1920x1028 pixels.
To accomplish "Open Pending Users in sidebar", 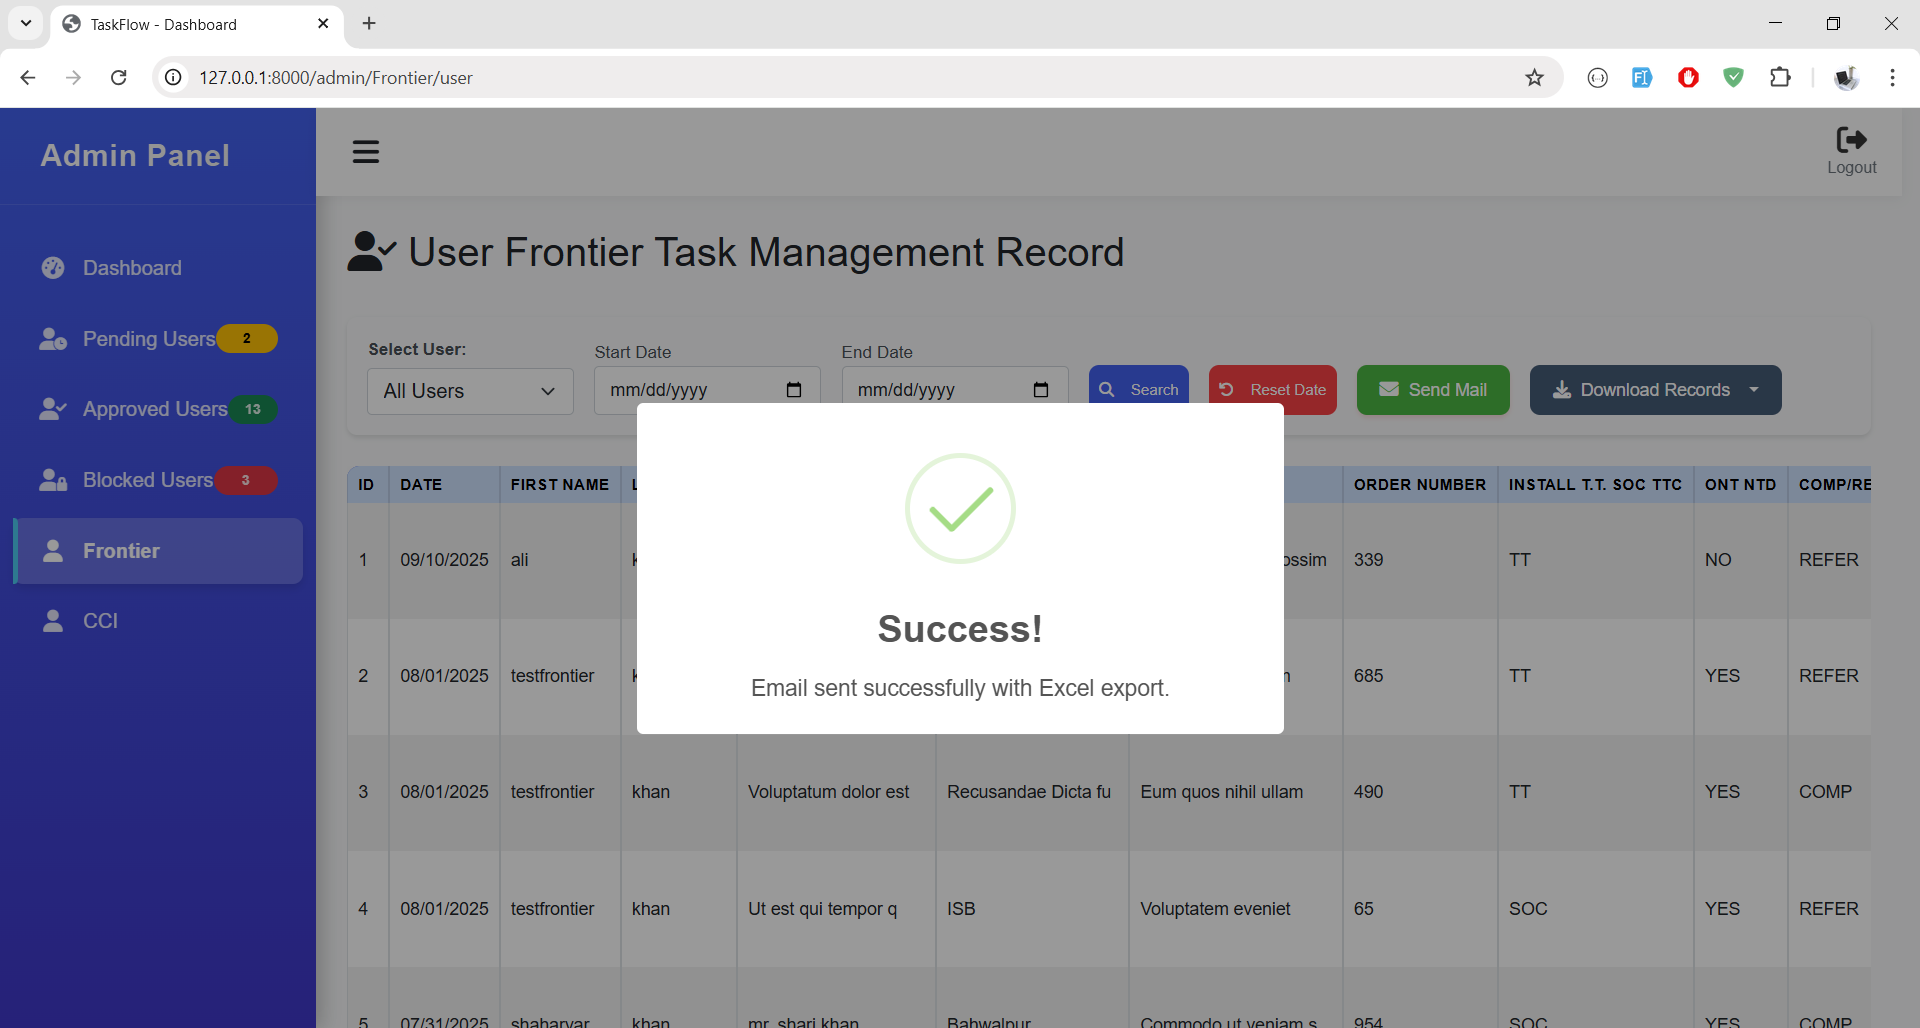I will 148,339.
